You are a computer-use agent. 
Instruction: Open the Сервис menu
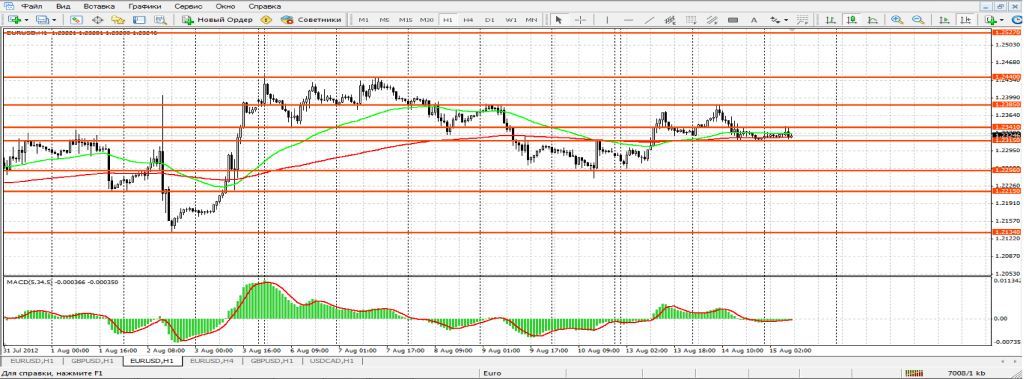point(188,6)
